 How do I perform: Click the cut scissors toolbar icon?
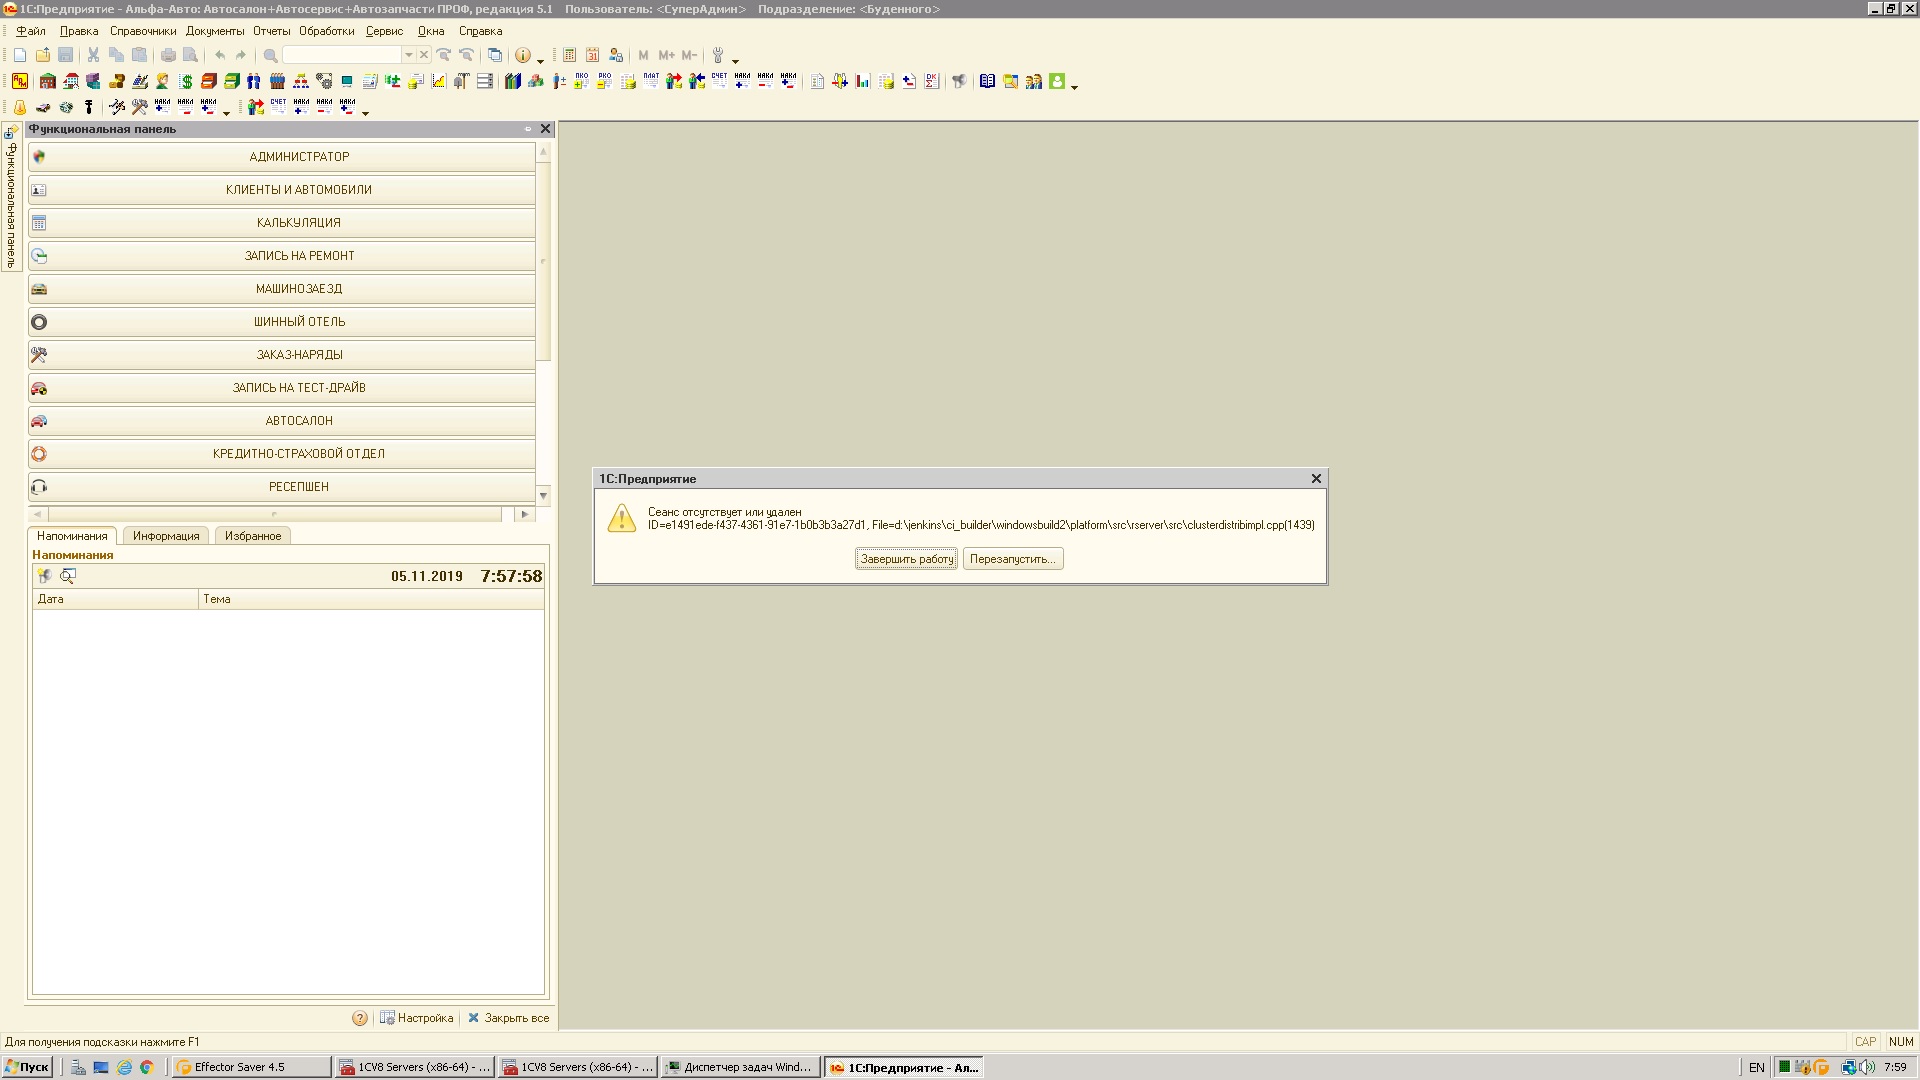(93, 55)
